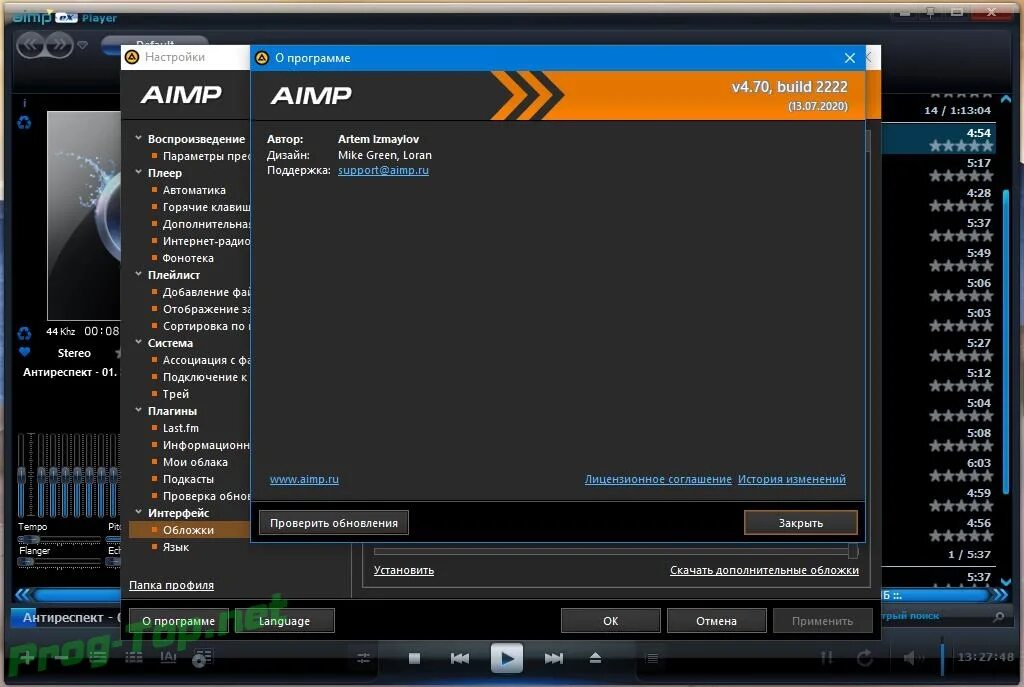Open the small dropdown arrow beside the top arrows
The height and width of the screenshot is (687, 1024).
[x=82, y=45]
